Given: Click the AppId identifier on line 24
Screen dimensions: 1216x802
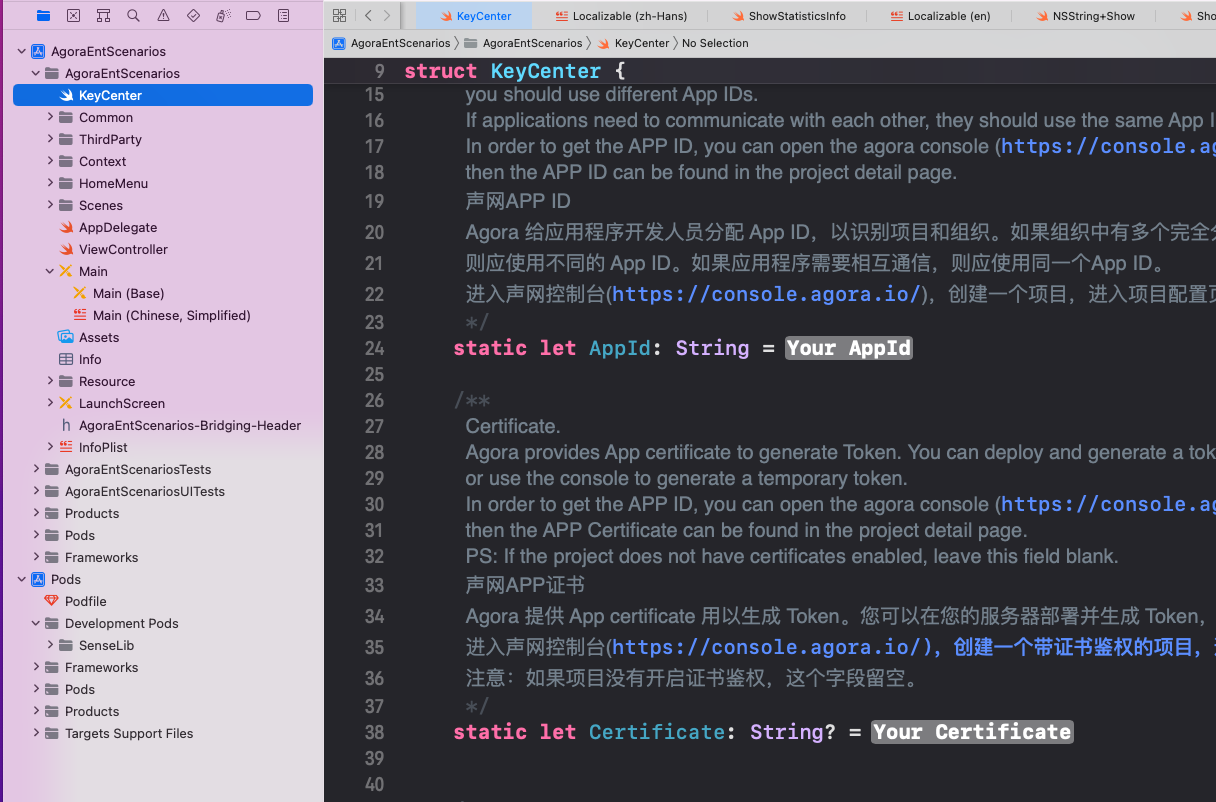Looking at the screenshot, I should (619, 348).
